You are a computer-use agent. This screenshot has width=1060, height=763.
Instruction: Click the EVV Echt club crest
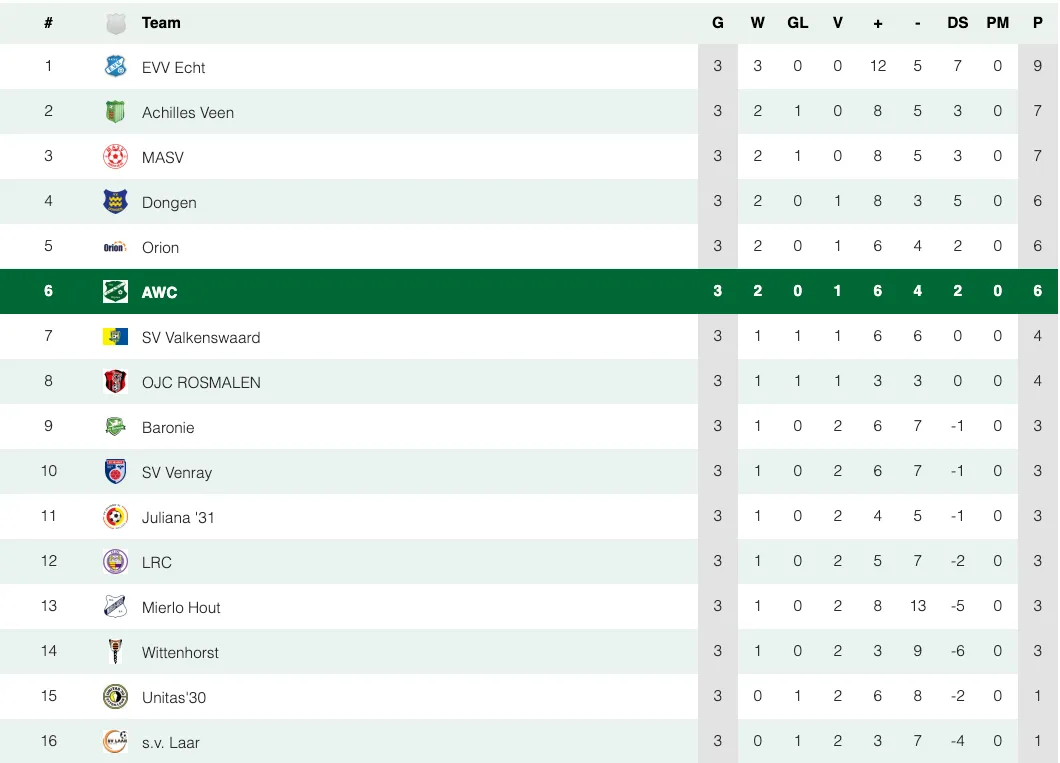(x=116, y=66)
